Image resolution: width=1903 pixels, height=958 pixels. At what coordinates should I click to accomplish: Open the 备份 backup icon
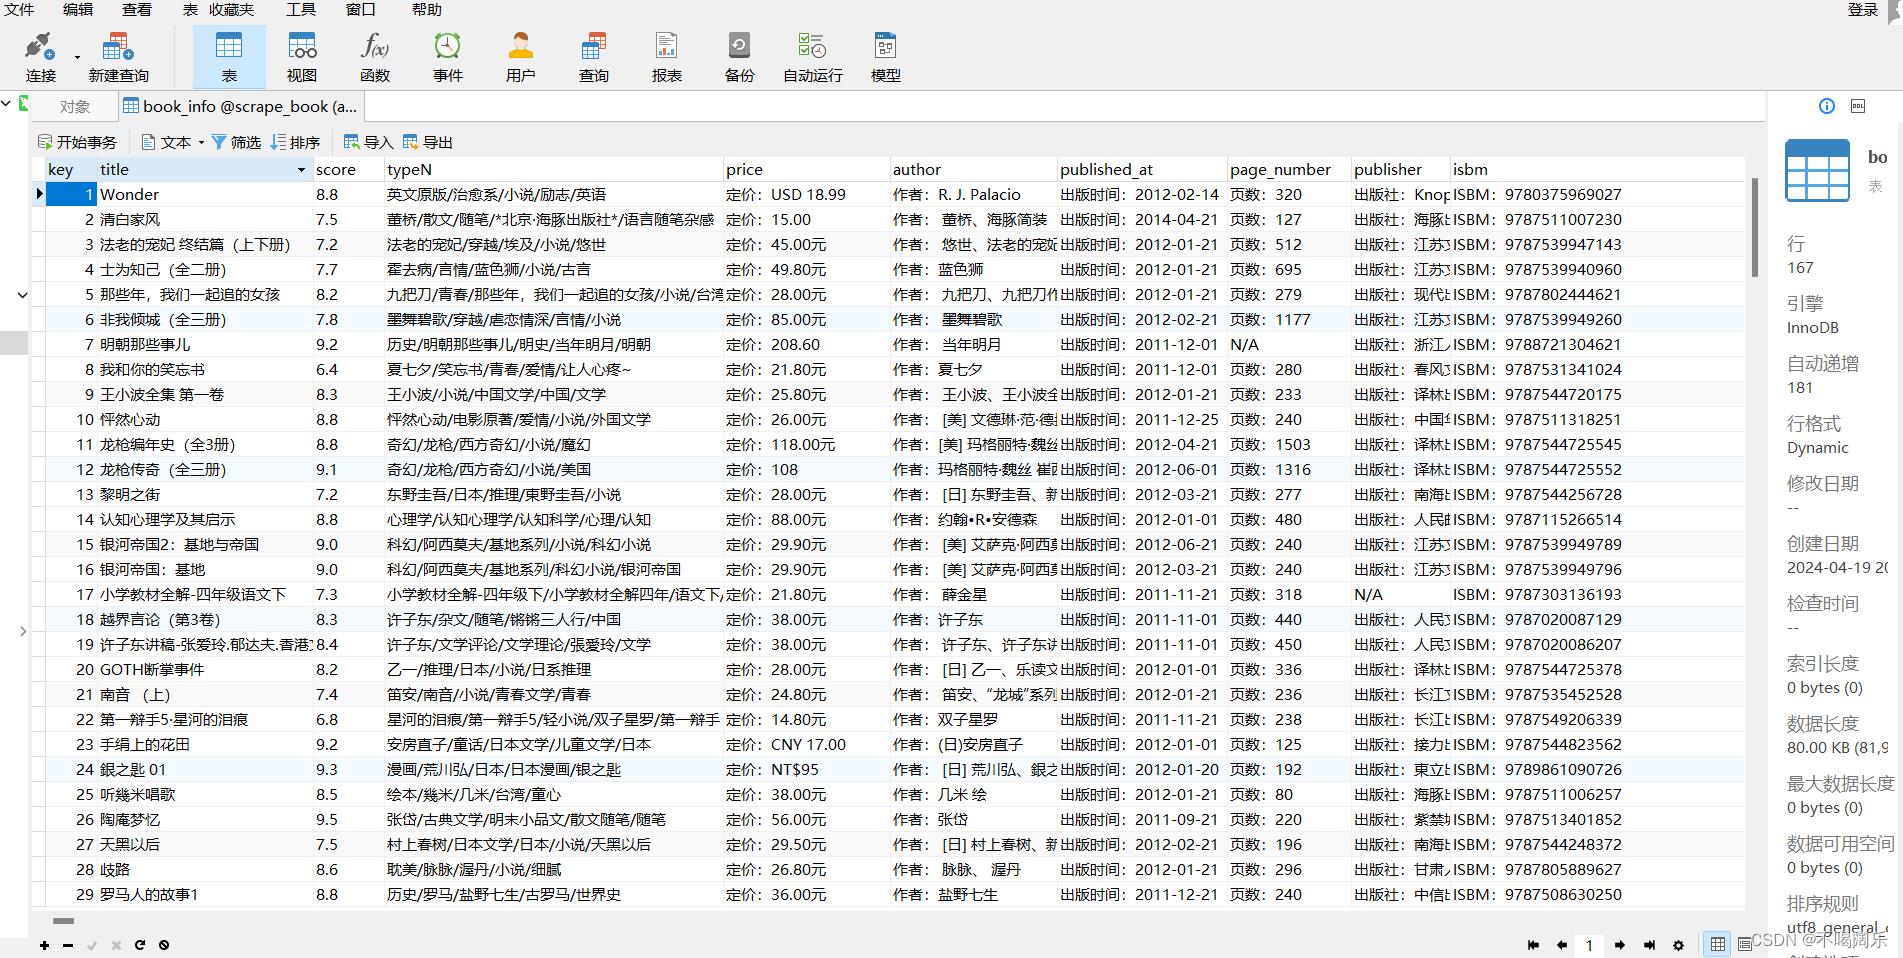click(x=740, y=57)
